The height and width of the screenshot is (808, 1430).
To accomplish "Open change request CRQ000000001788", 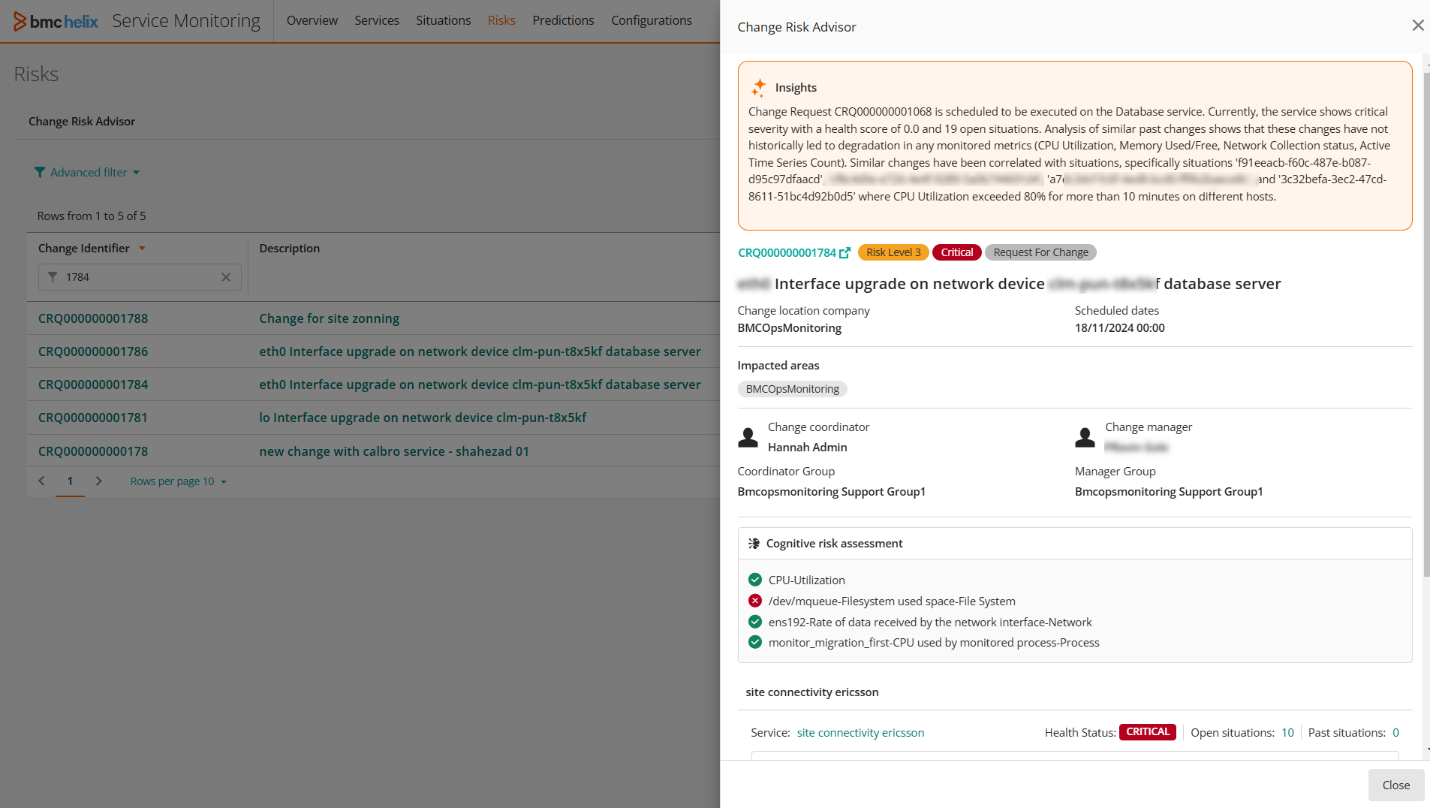I will point(93,319).
